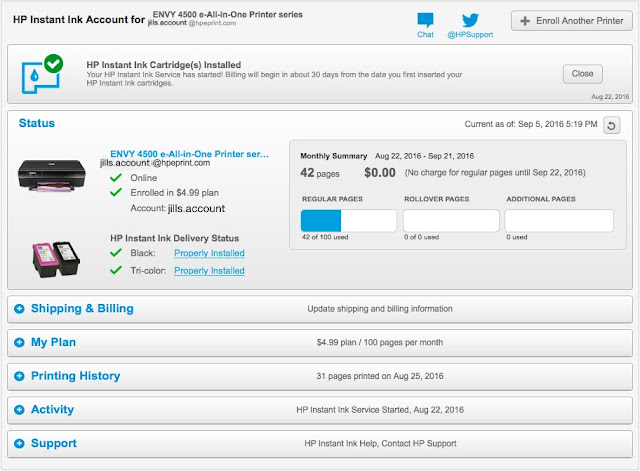
Task: Click the 'Account: jills.account' text
Action: click(x=178, y=208)
